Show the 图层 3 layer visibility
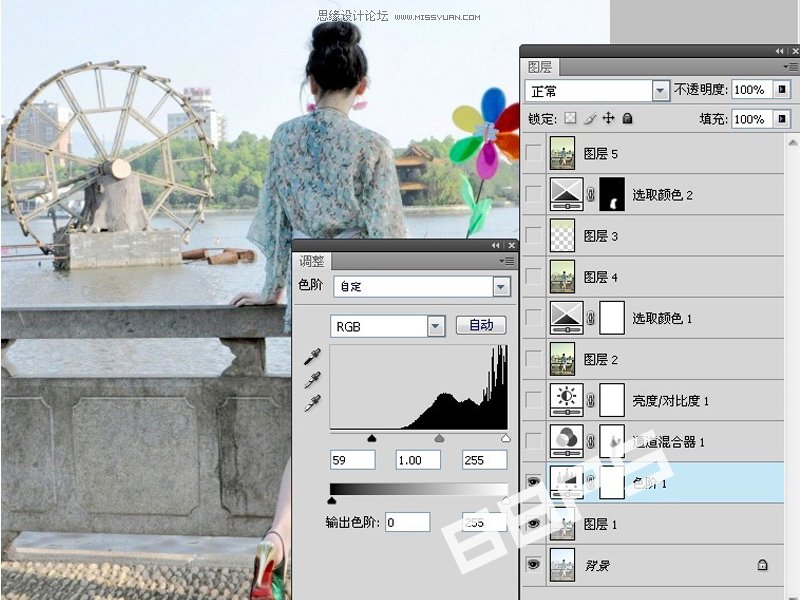800x600 pixels. [x=534, y=236]
